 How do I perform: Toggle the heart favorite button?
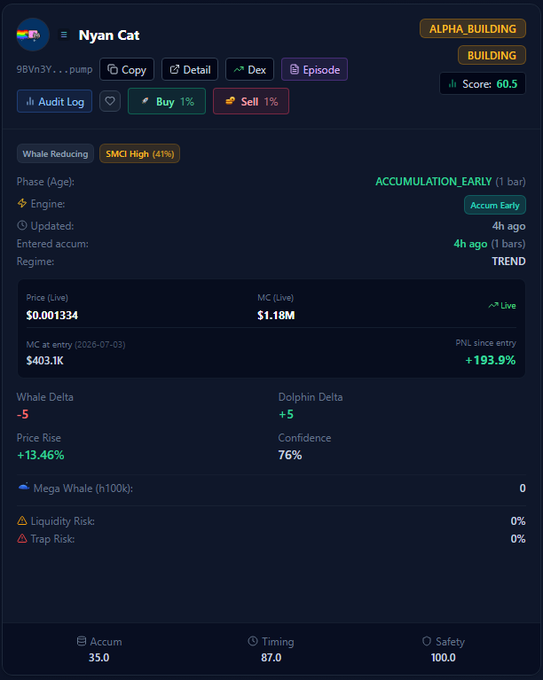click(110, 101)
